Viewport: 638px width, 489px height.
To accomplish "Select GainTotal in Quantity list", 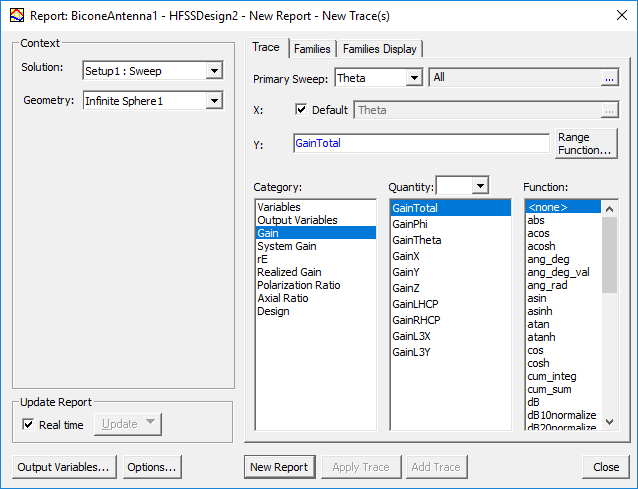I will (450, 208).
